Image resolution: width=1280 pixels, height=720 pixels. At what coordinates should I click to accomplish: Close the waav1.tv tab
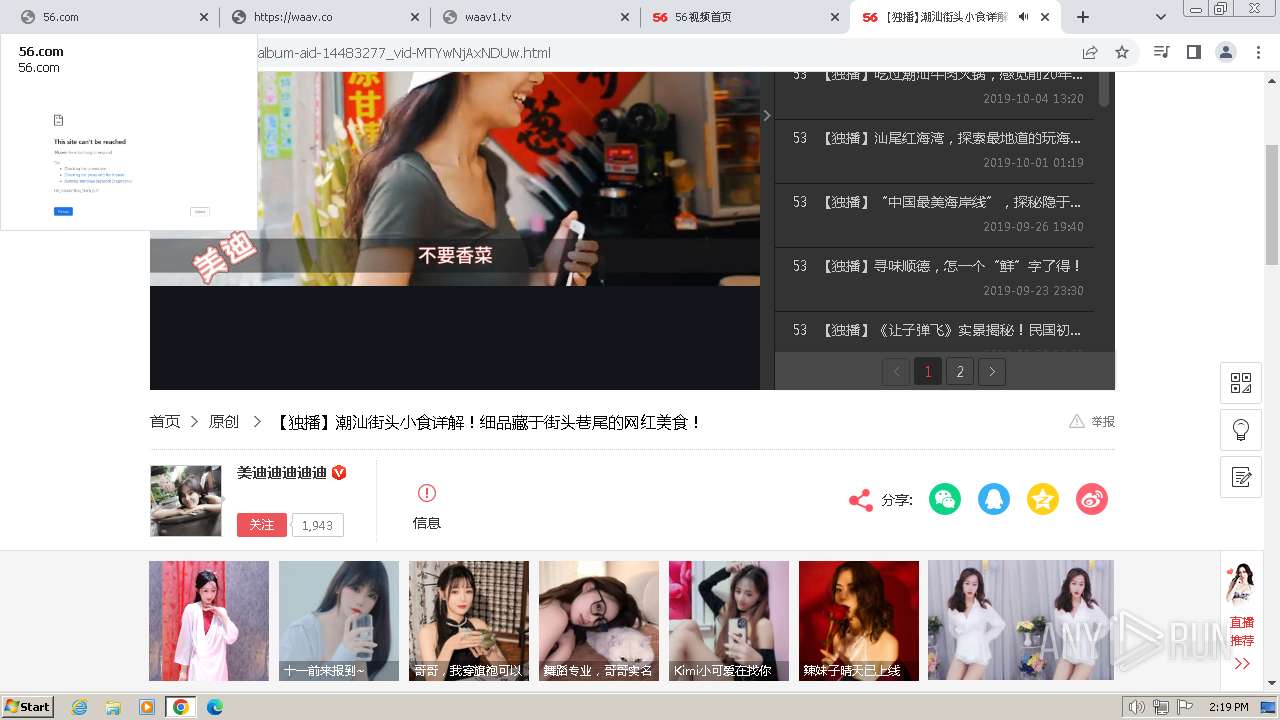pos(625,17)
